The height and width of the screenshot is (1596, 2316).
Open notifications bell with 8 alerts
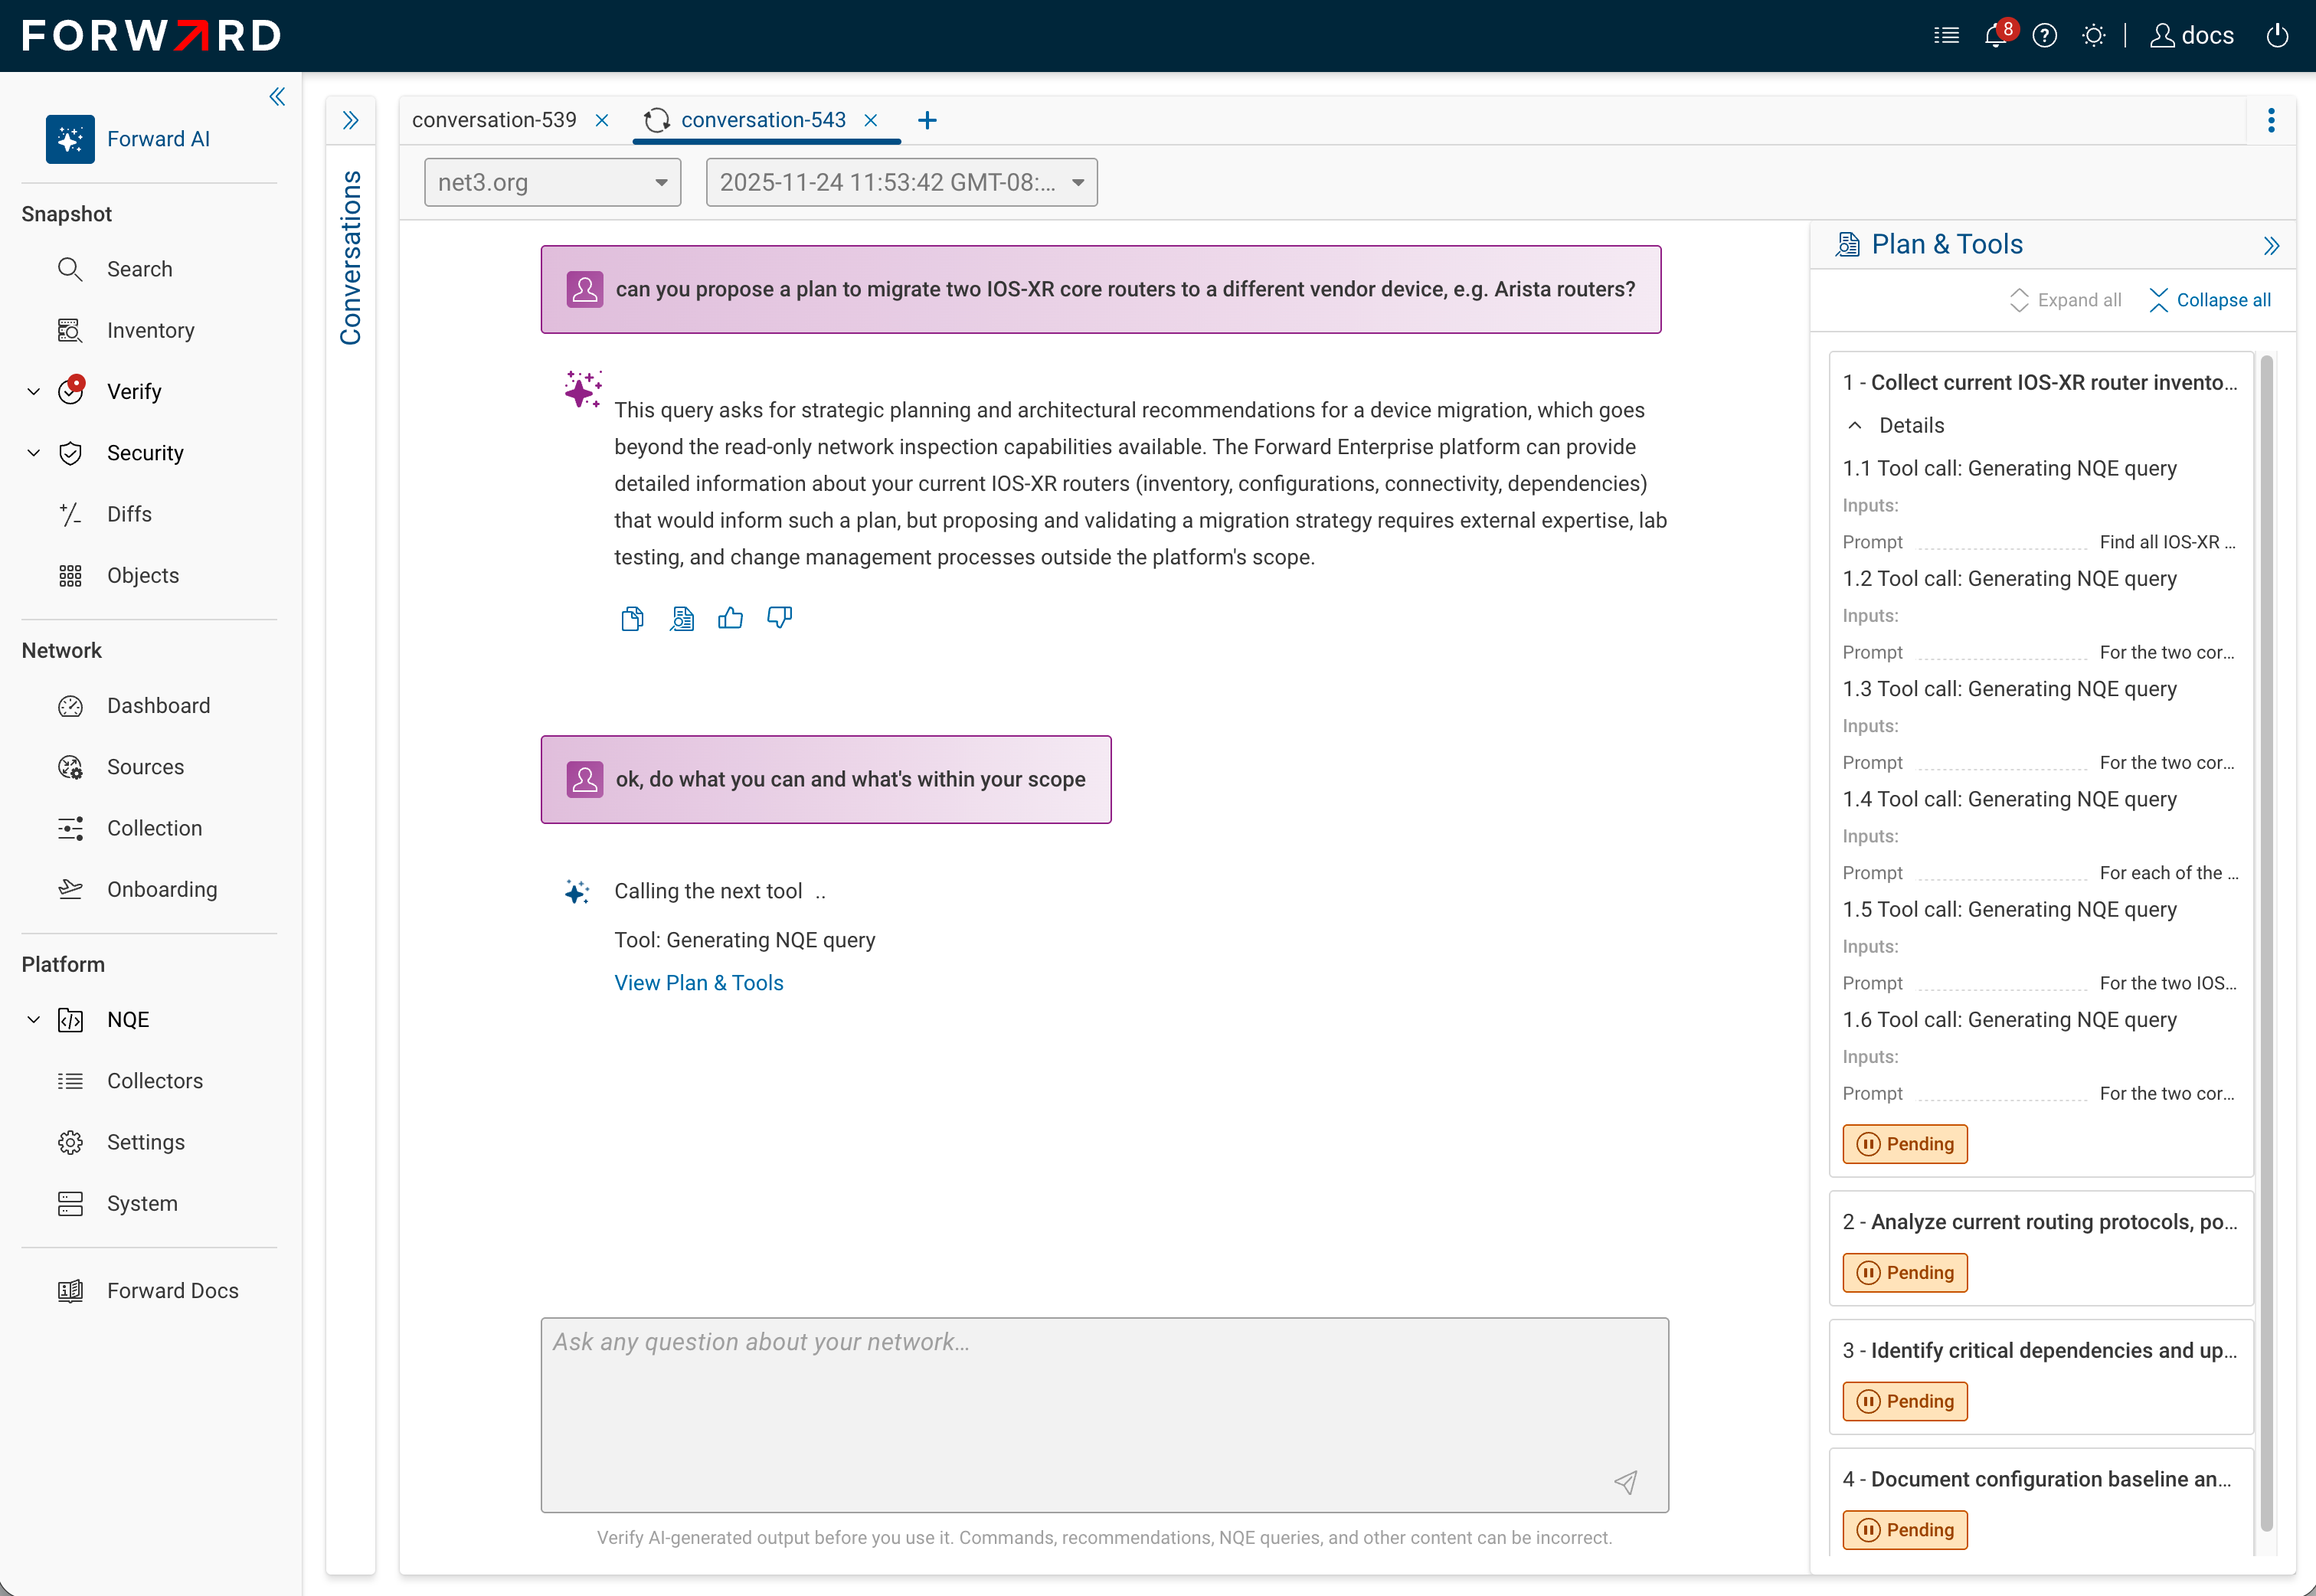tap(1996, 36)
